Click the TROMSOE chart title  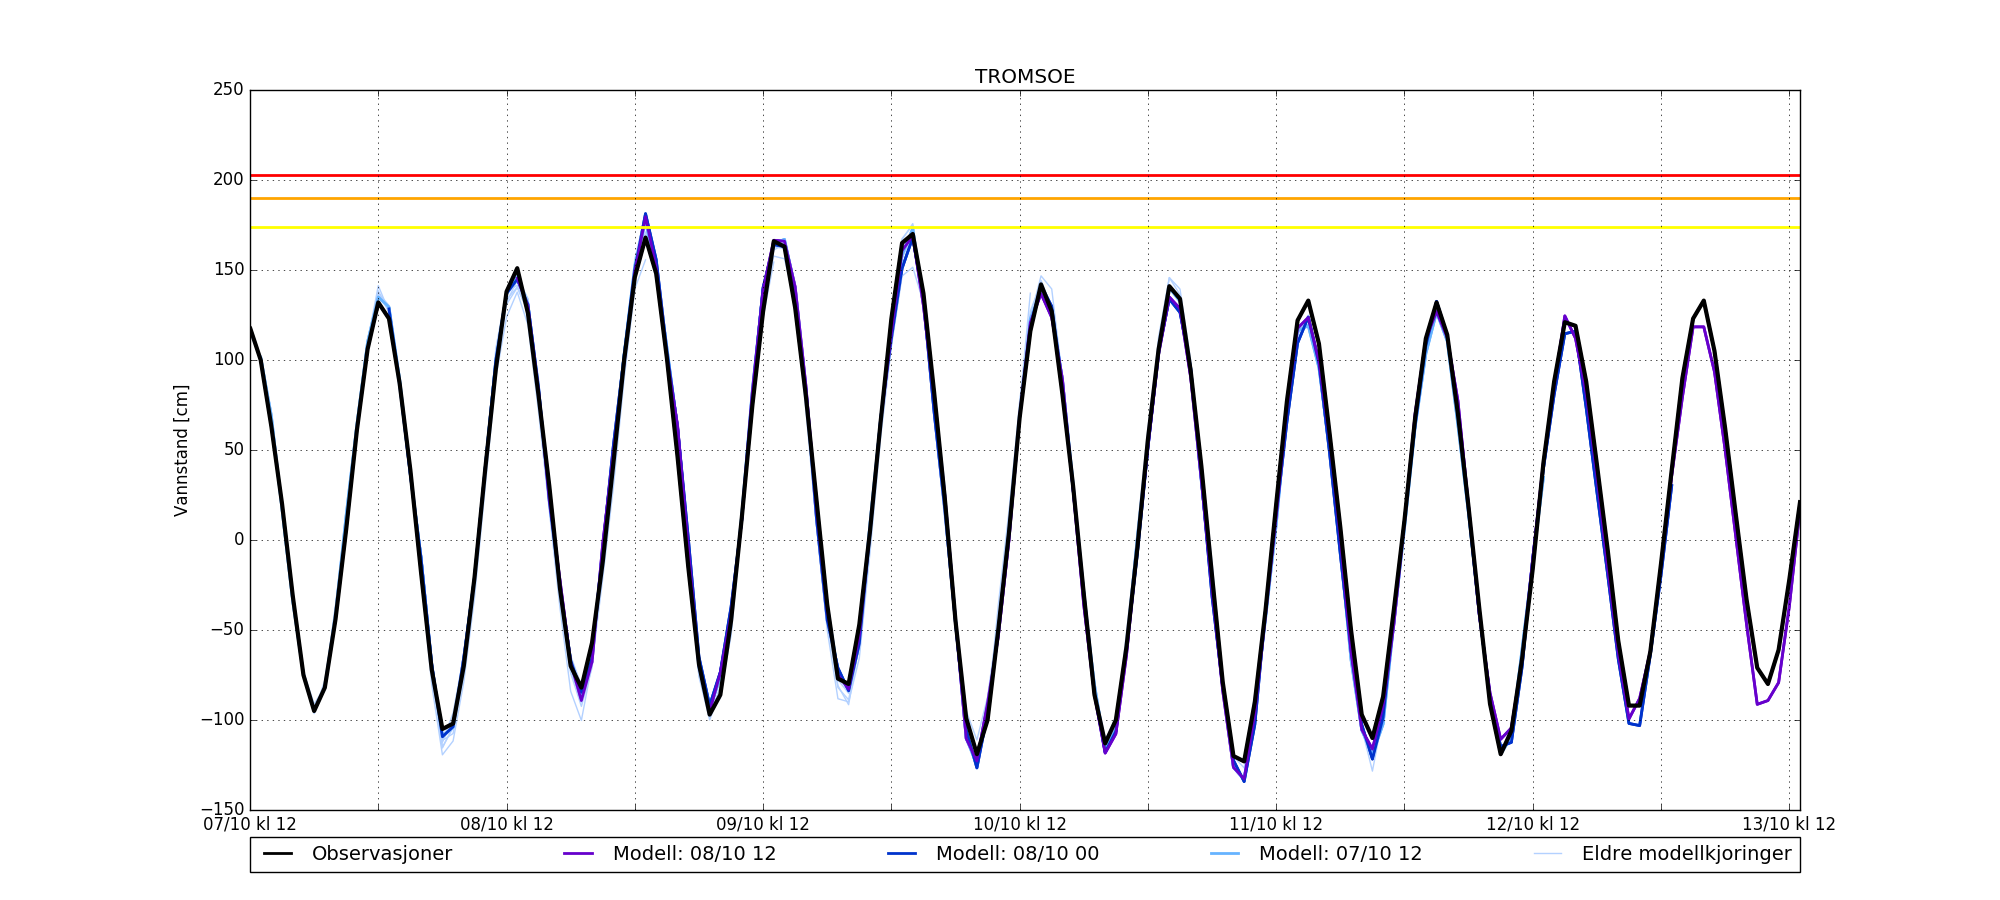point(1025,77)
